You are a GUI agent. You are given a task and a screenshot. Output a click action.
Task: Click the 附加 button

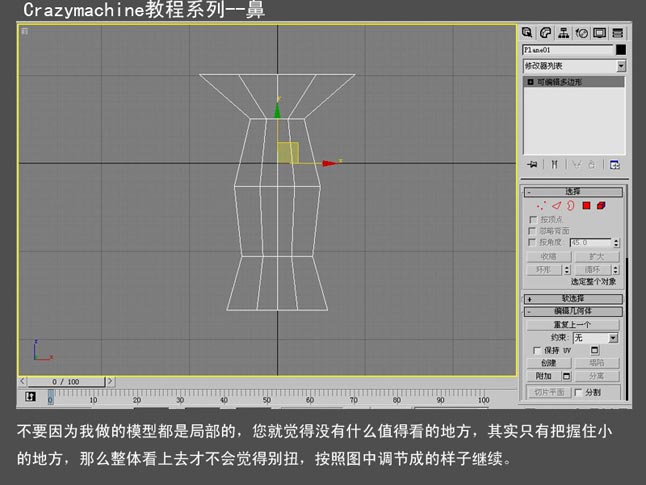pyautogui.click(x=544, y=376)
